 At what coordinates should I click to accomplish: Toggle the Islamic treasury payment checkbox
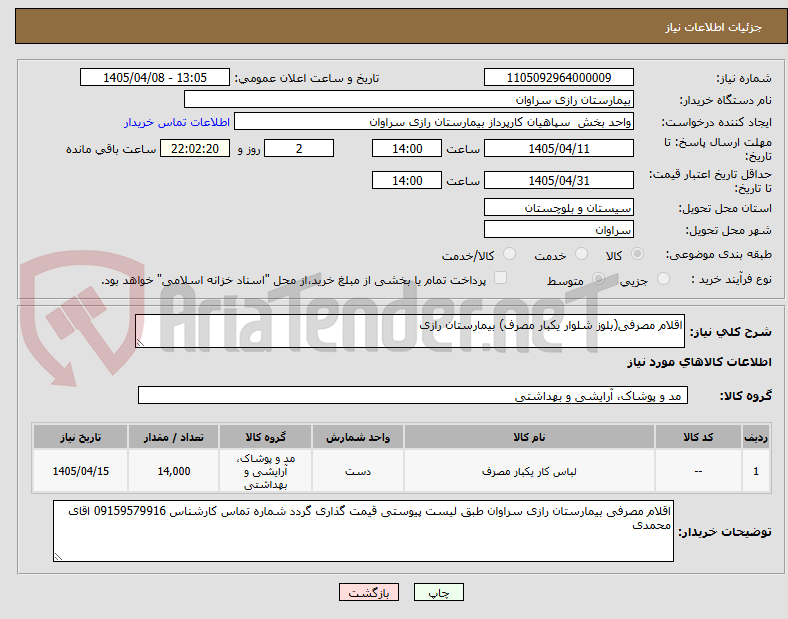[501, 278]
